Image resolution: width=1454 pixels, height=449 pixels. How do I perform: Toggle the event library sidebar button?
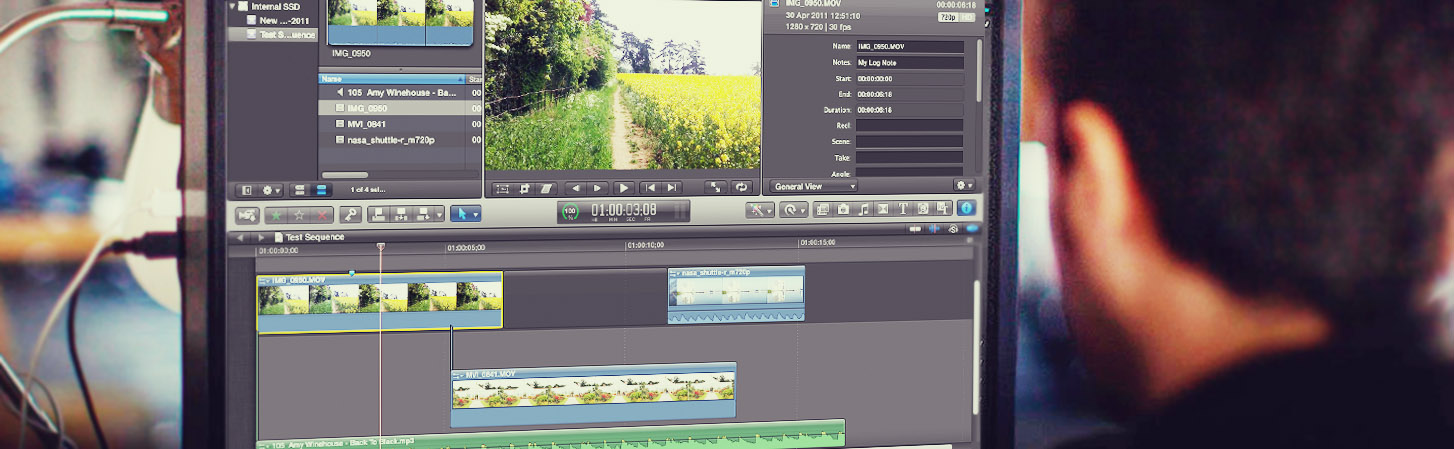[x=246, y=190]
